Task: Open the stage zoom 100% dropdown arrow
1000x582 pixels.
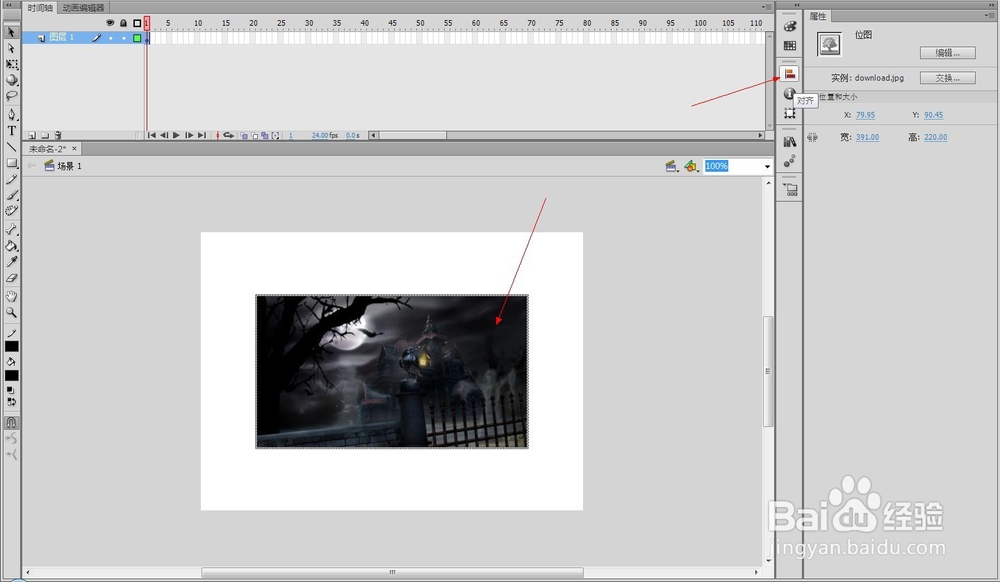Action: pyautogui.click(x=767, y=166)
